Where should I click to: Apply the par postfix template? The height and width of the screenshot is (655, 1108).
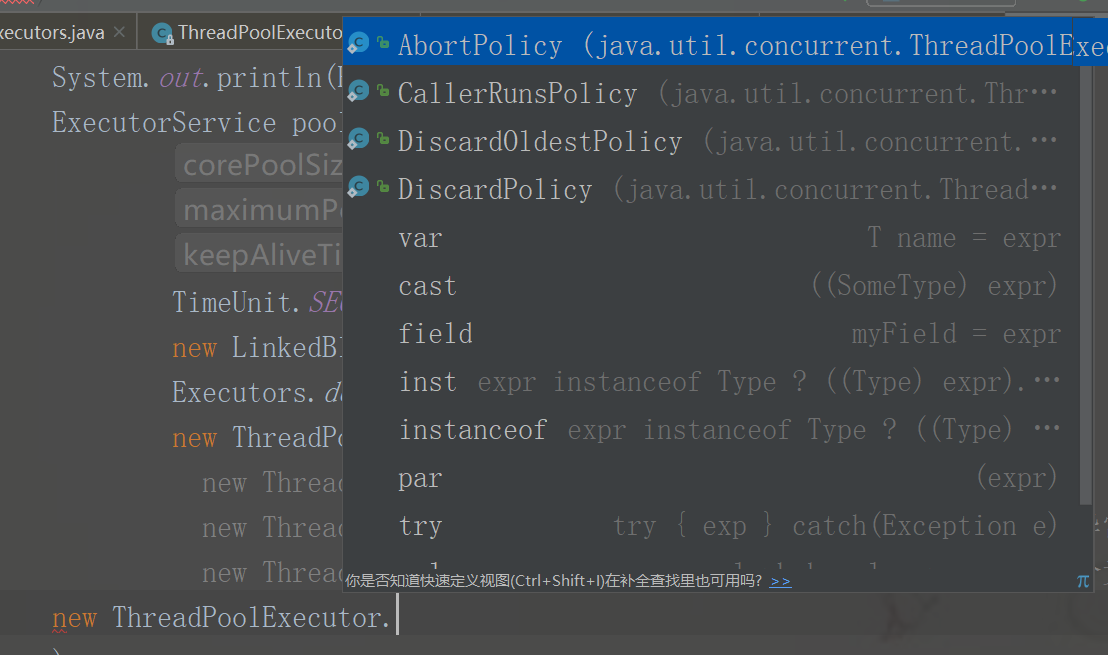click(x=712, y=478)
